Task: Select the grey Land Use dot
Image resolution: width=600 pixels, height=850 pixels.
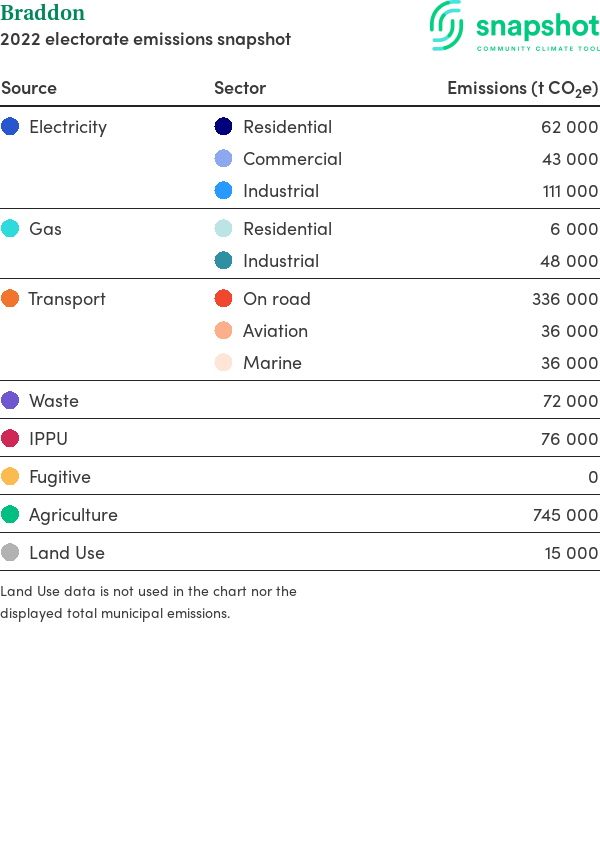Action: click(x=10, y=552)
